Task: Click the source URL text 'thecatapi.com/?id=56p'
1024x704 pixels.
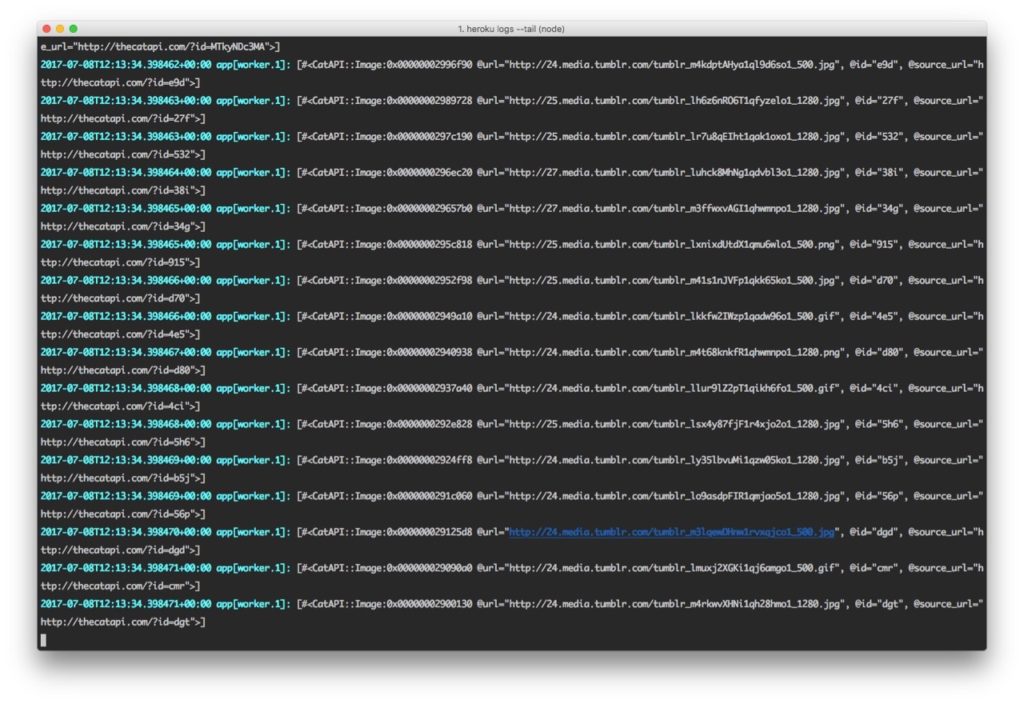Action: (133, 514)
